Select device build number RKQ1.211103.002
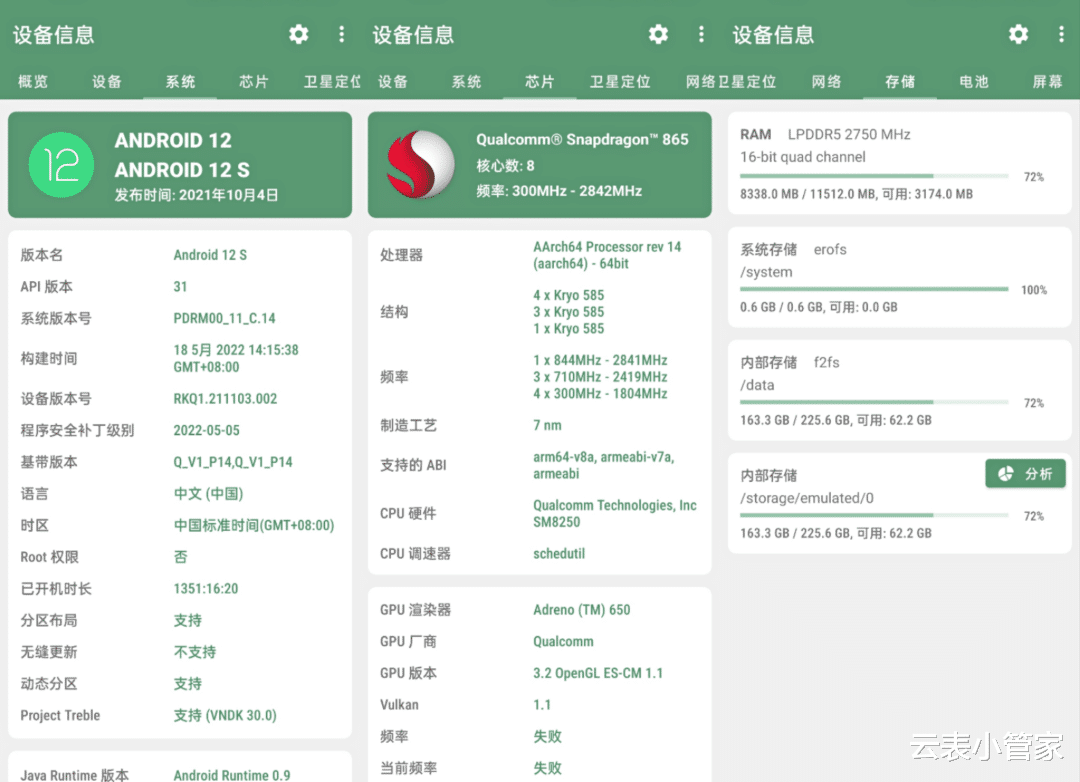The image size is (1080, 782). 225,398
